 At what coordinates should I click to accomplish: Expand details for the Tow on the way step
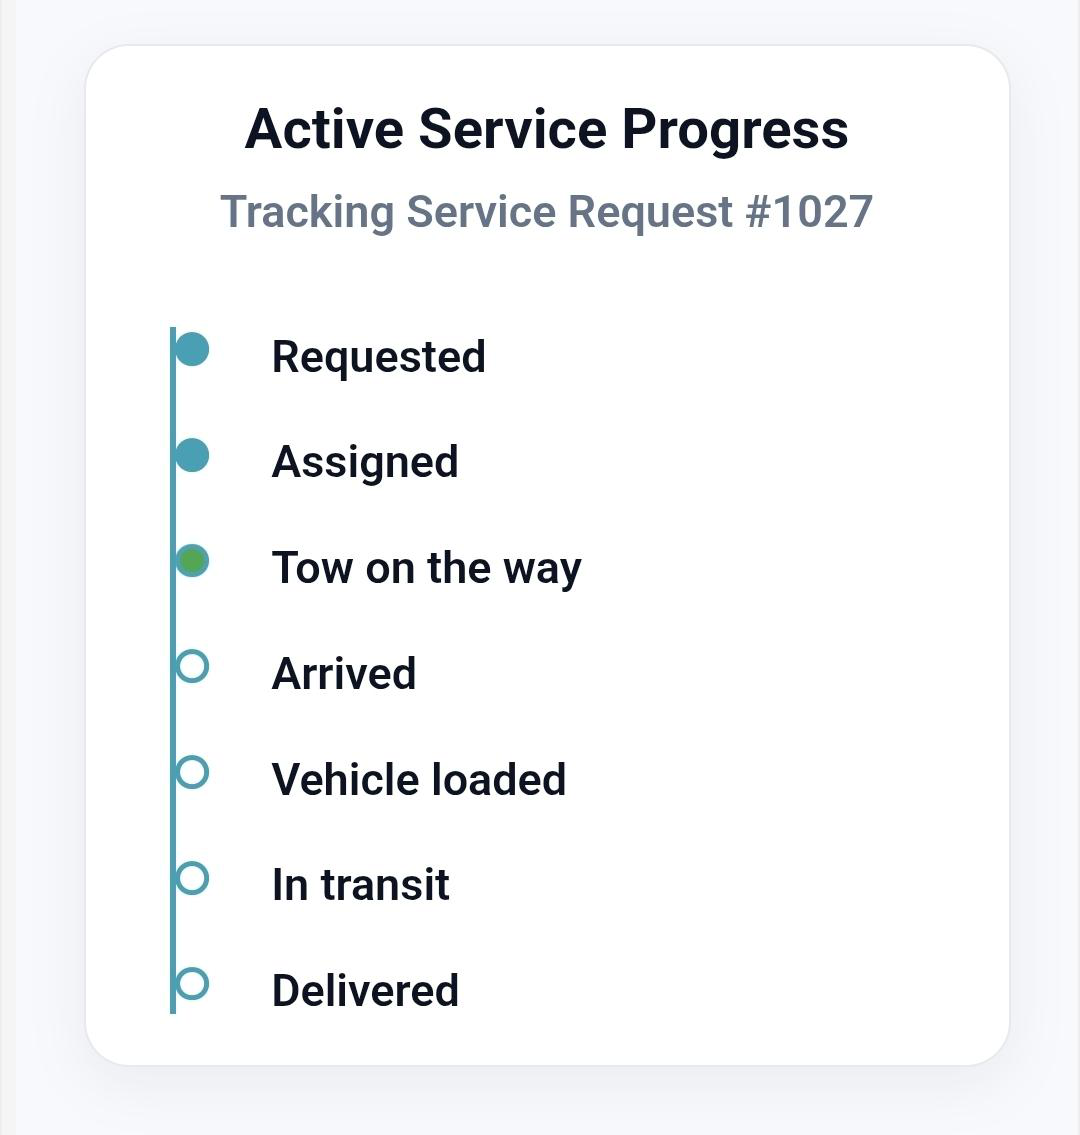427,566
